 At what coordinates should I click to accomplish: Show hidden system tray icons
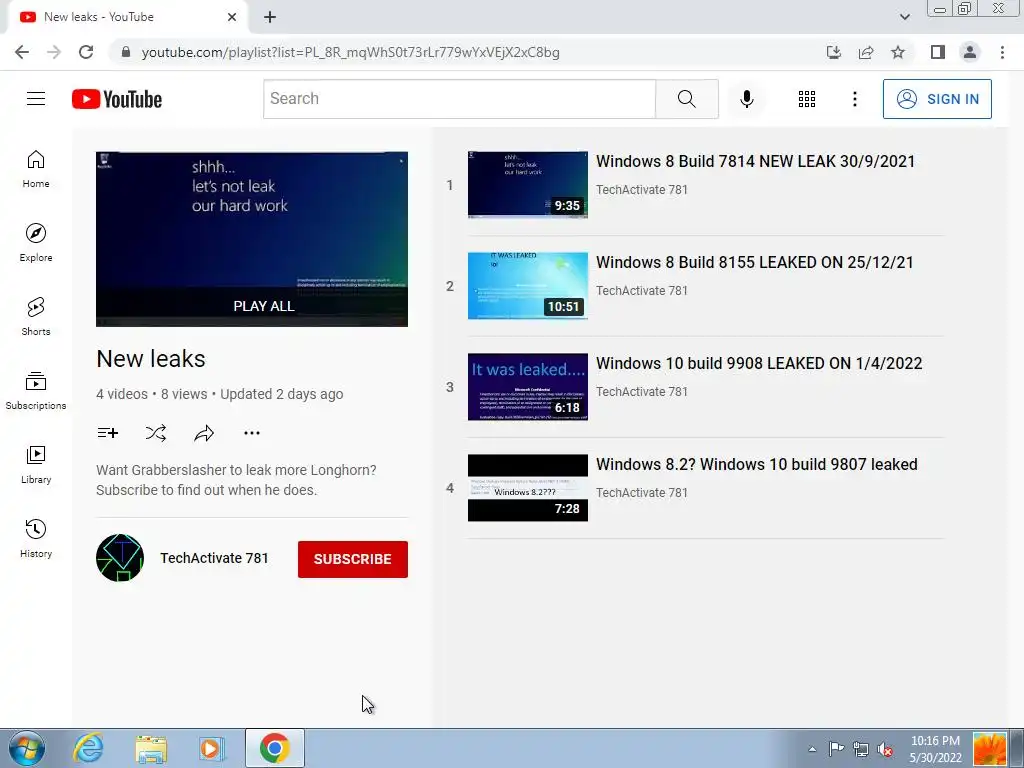pyautogui.click(x=812, y=749)
